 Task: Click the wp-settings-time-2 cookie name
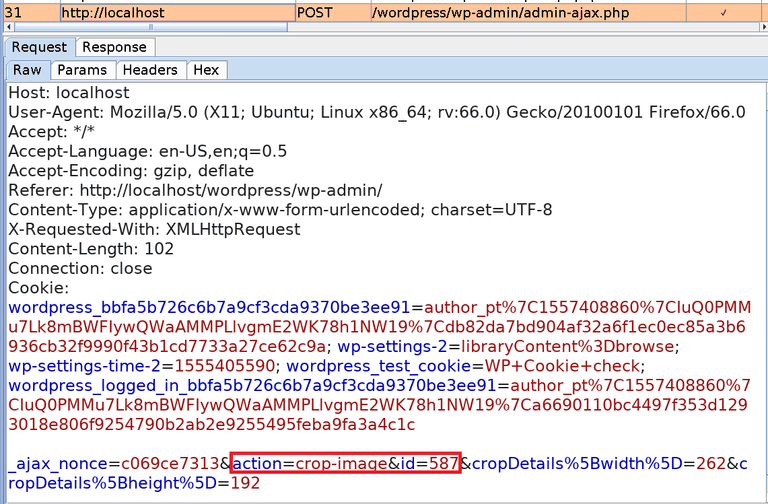[84, 366]
